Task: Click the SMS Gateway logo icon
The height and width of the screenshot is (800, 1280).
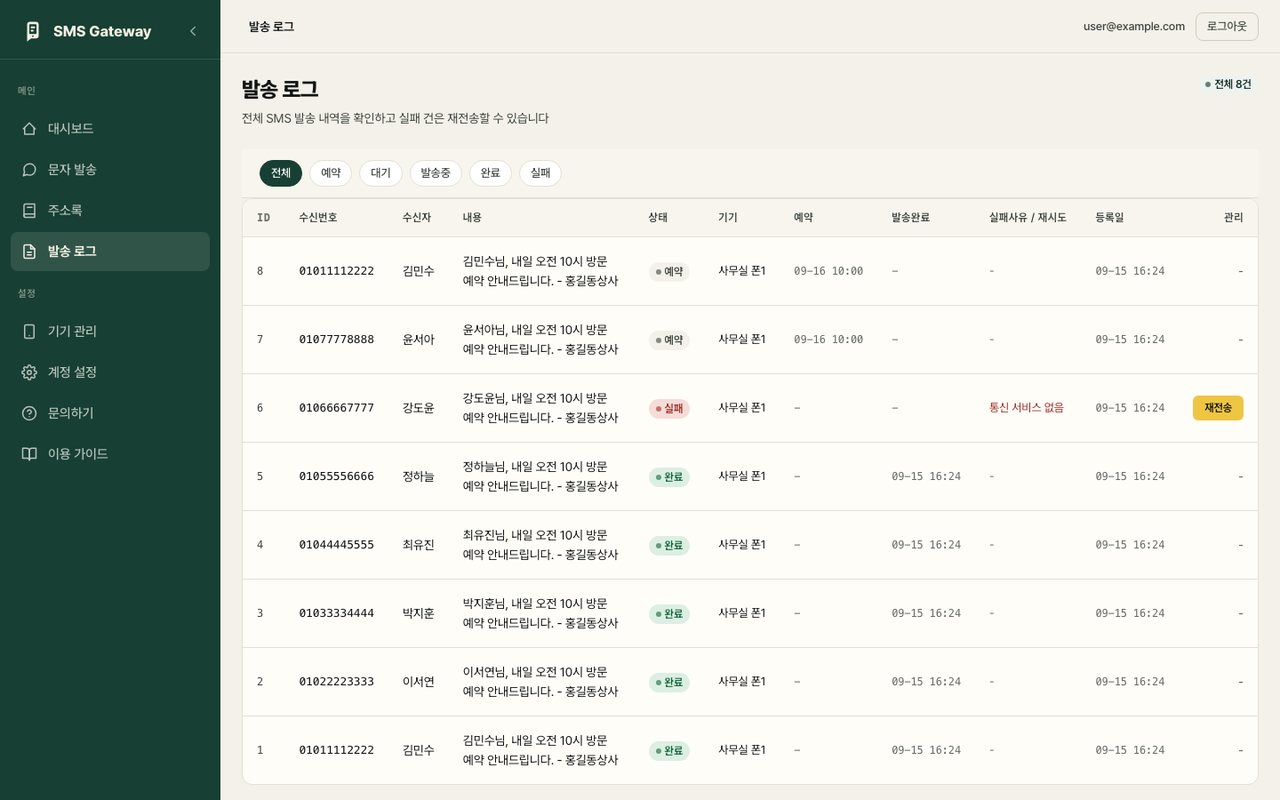Action: [32, 31]
